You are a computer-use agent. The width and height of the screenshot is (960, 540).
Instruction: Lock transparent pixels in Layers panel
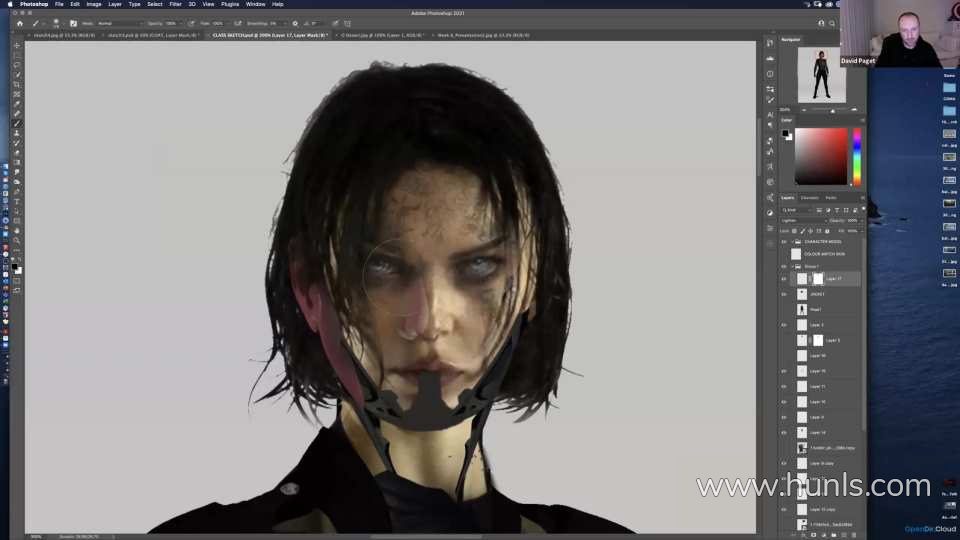pos(795,231)
